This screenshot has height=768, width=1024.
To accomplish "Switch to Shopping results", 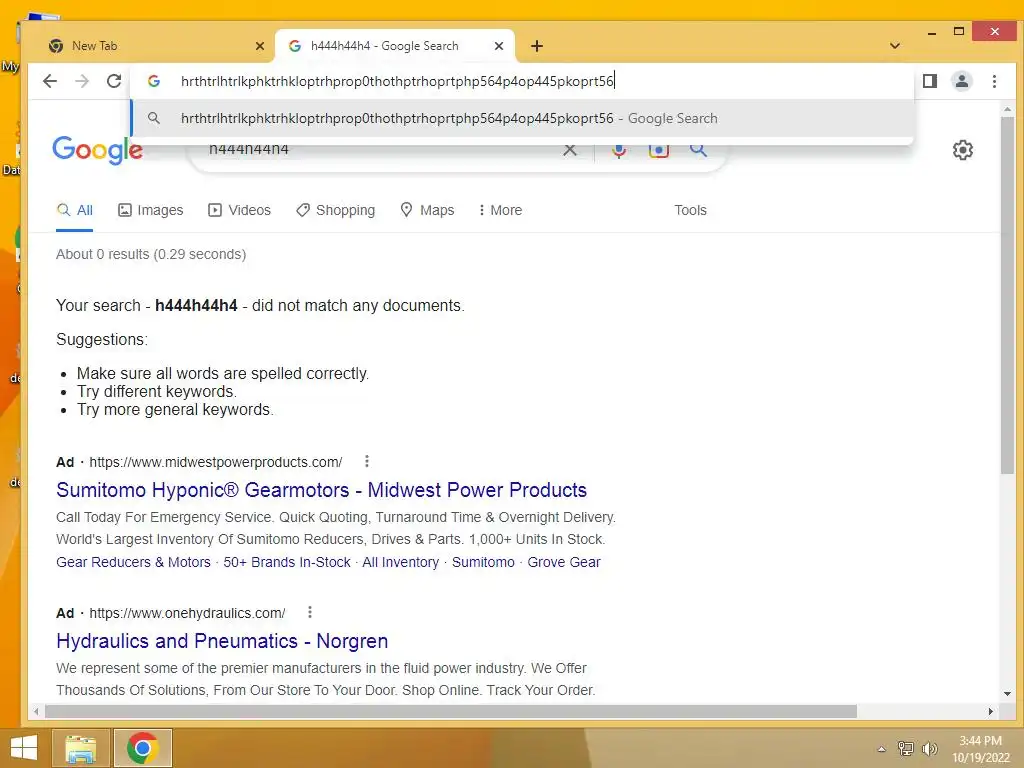I will tap(335, 210).
